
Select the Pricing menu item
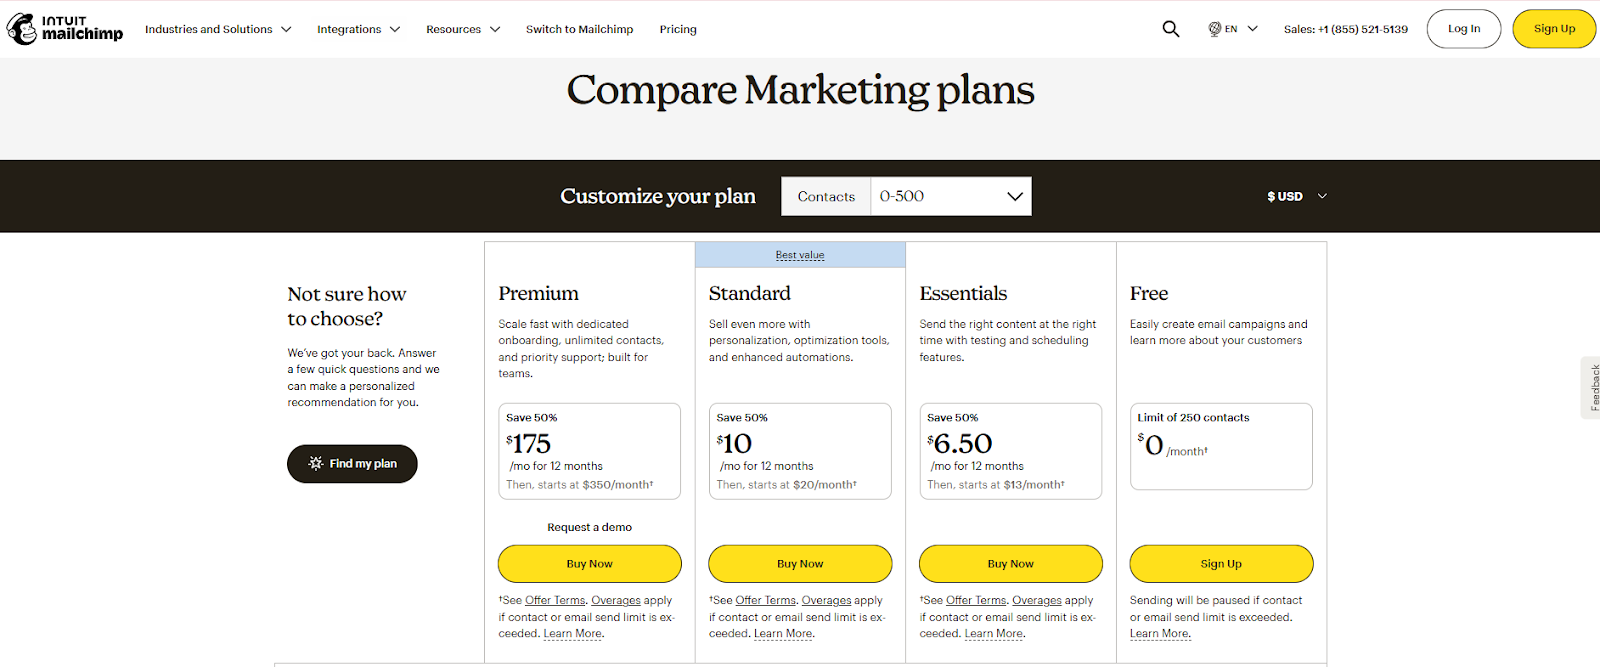tap(677, 28)
